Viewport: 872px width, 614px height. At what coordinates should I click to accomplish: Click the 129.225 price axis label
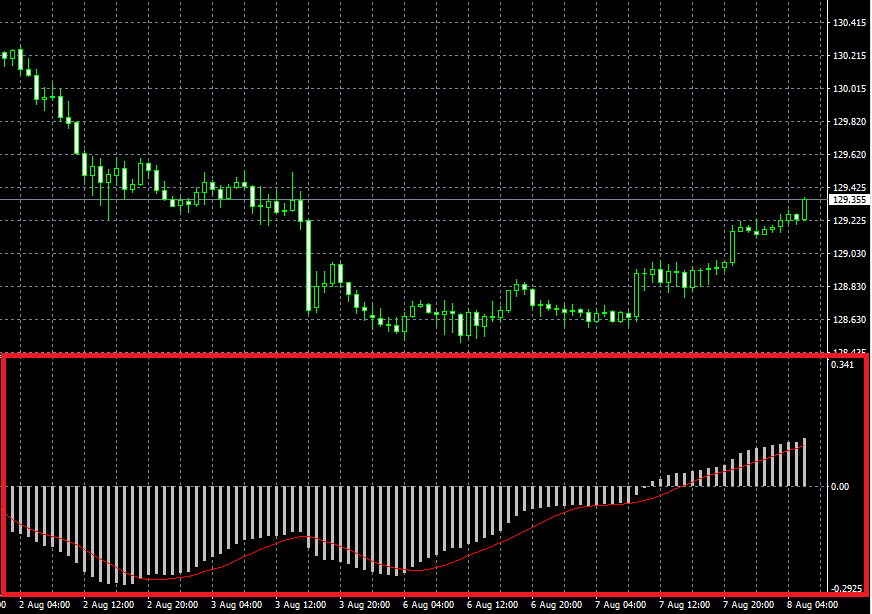(x=849, y=221)
